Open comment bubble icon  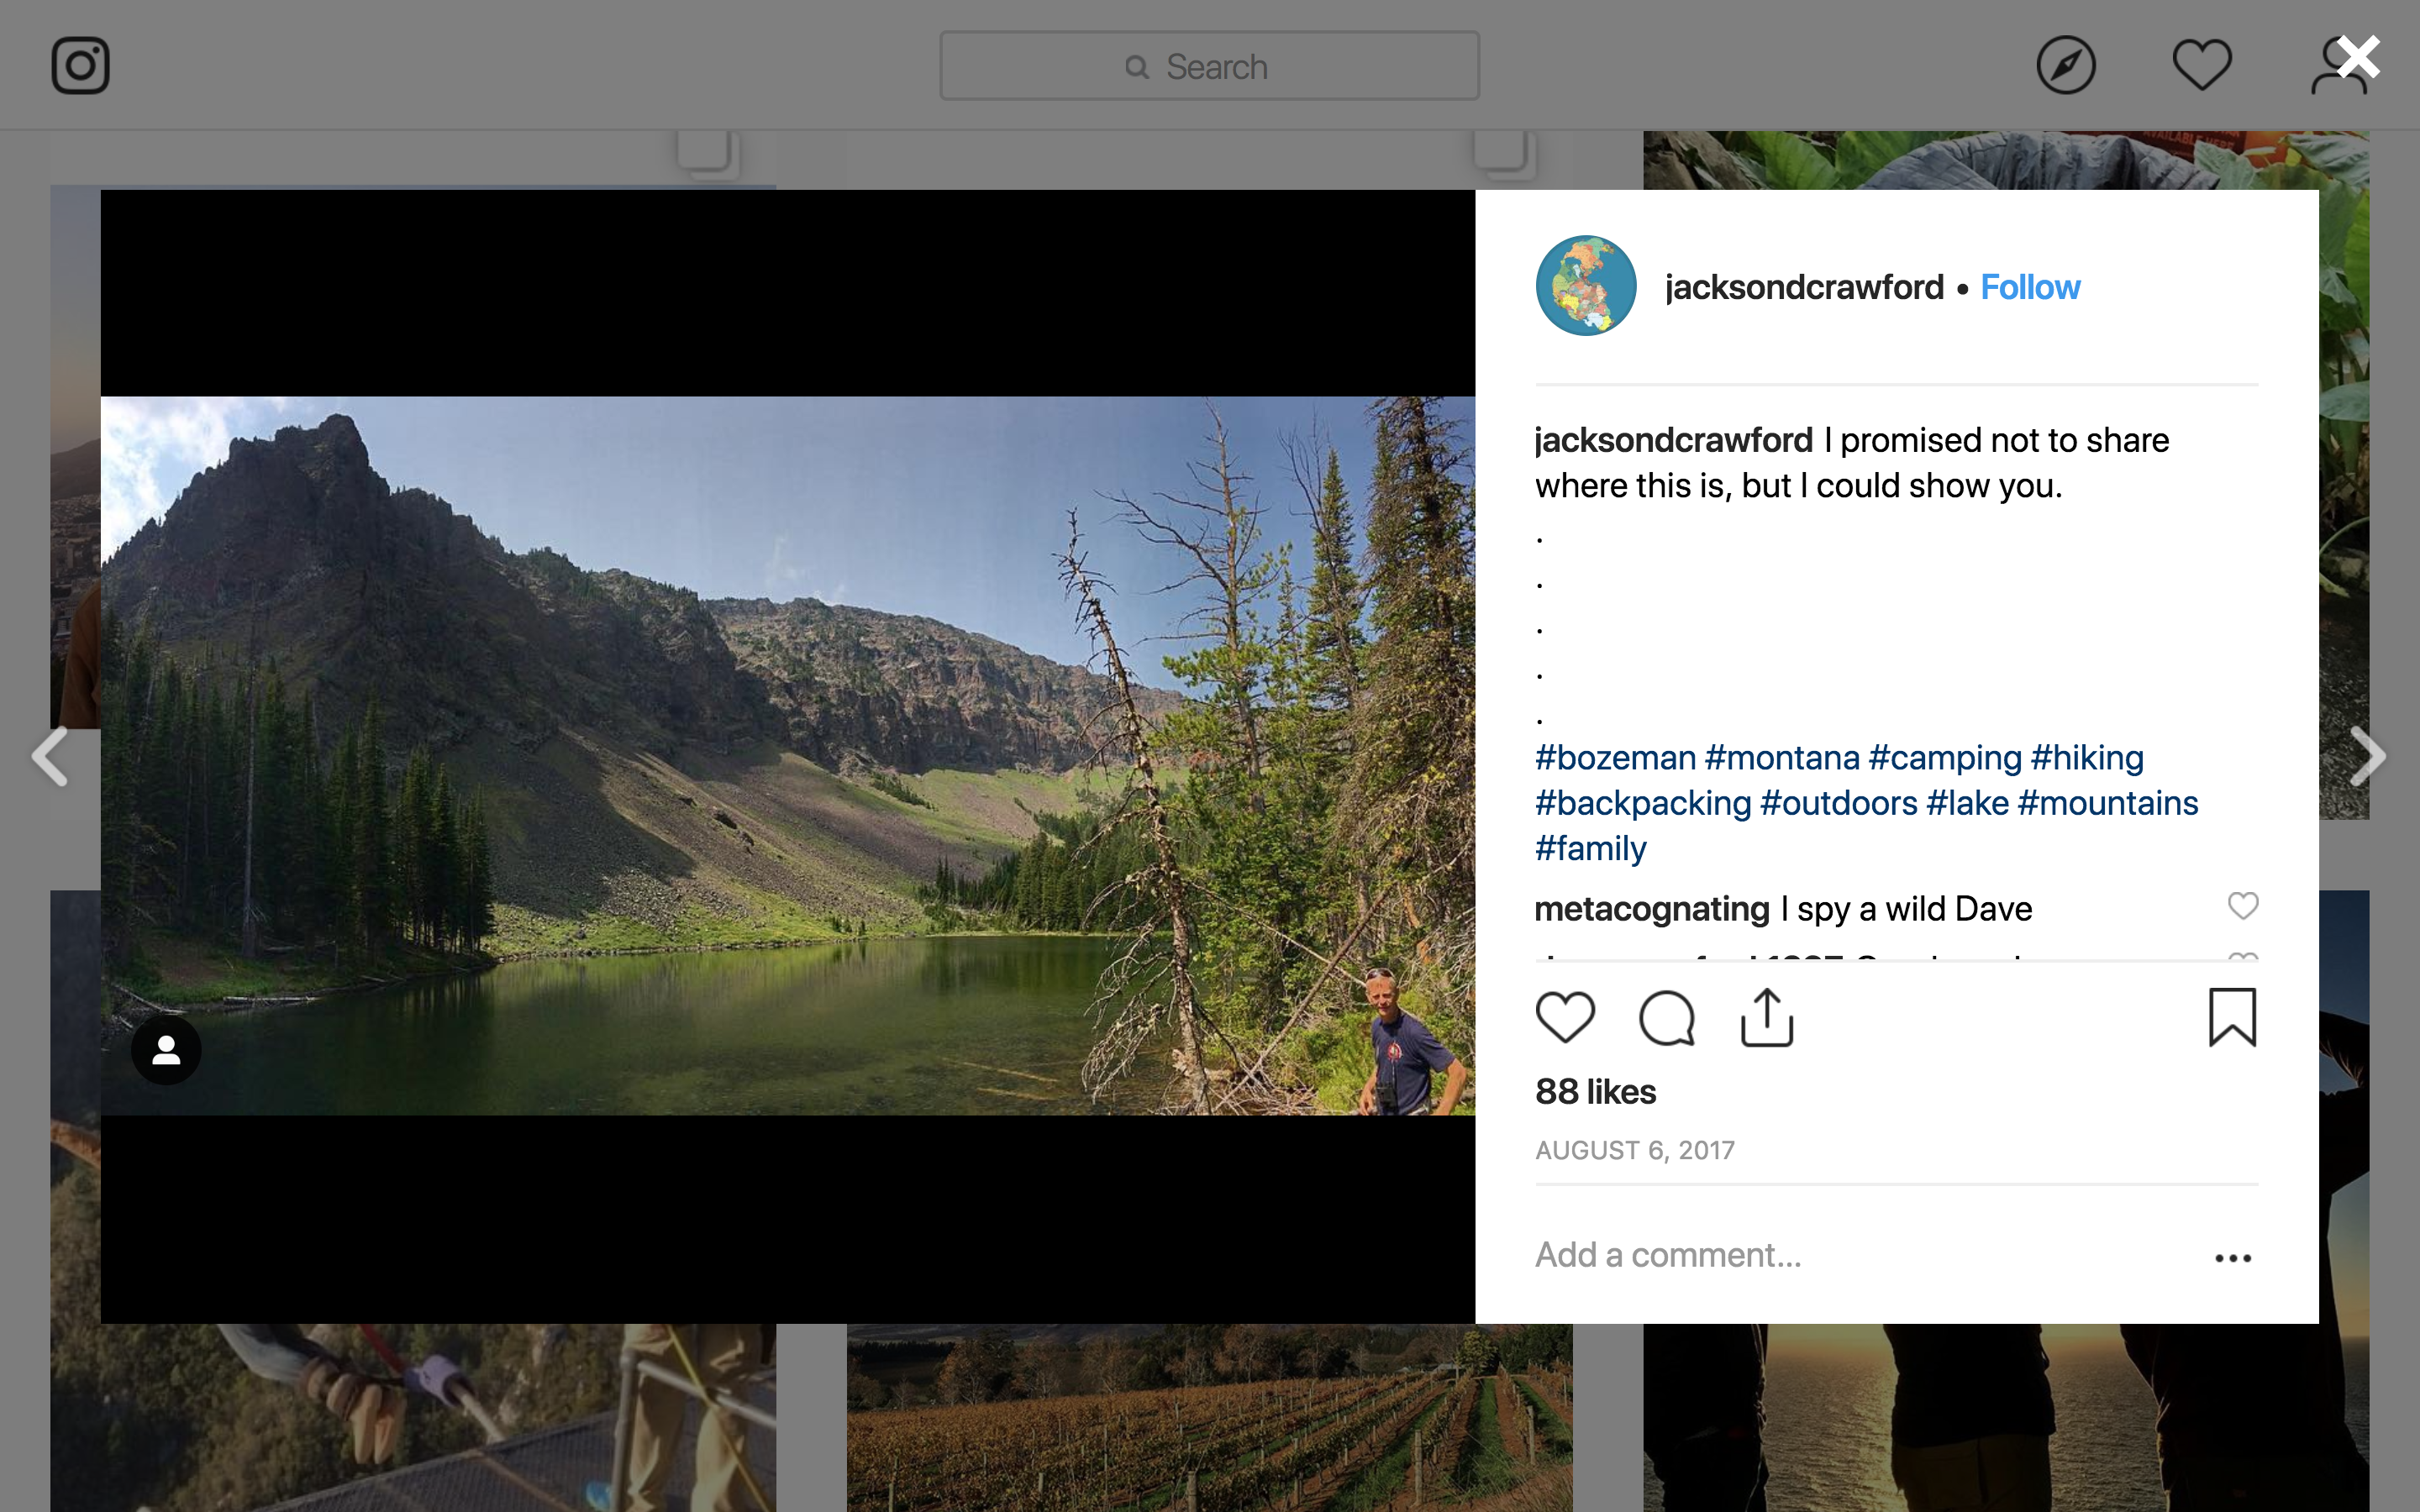pos(1666,1017)
